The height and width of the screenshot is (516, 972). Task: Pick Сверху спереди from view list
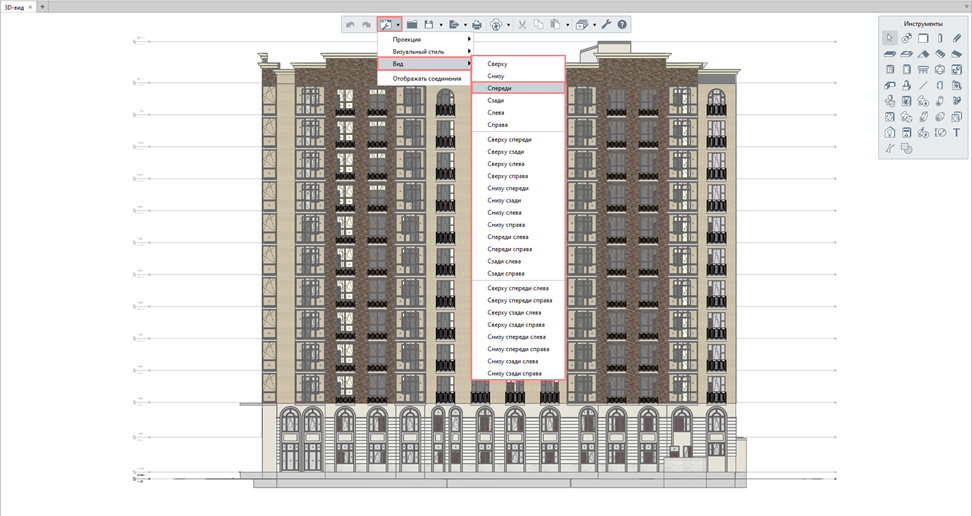click(518, 140)
